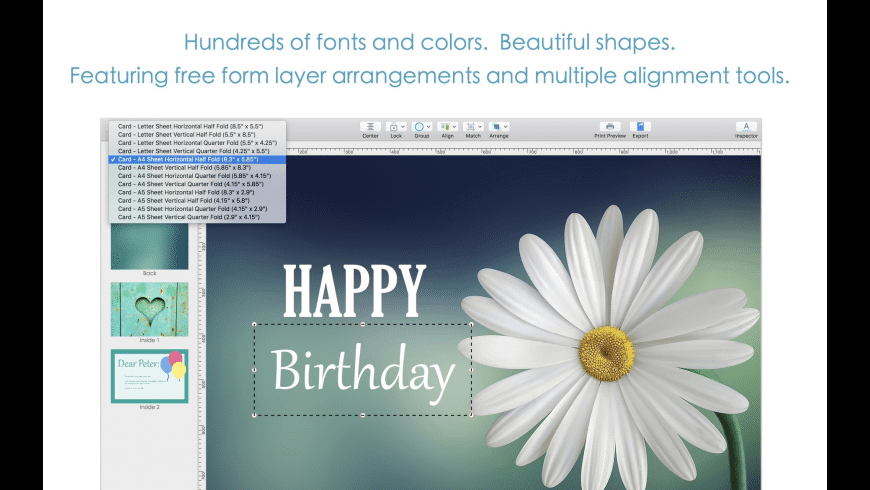Expand the Arrange dropdown arrow

pos(506,127)
